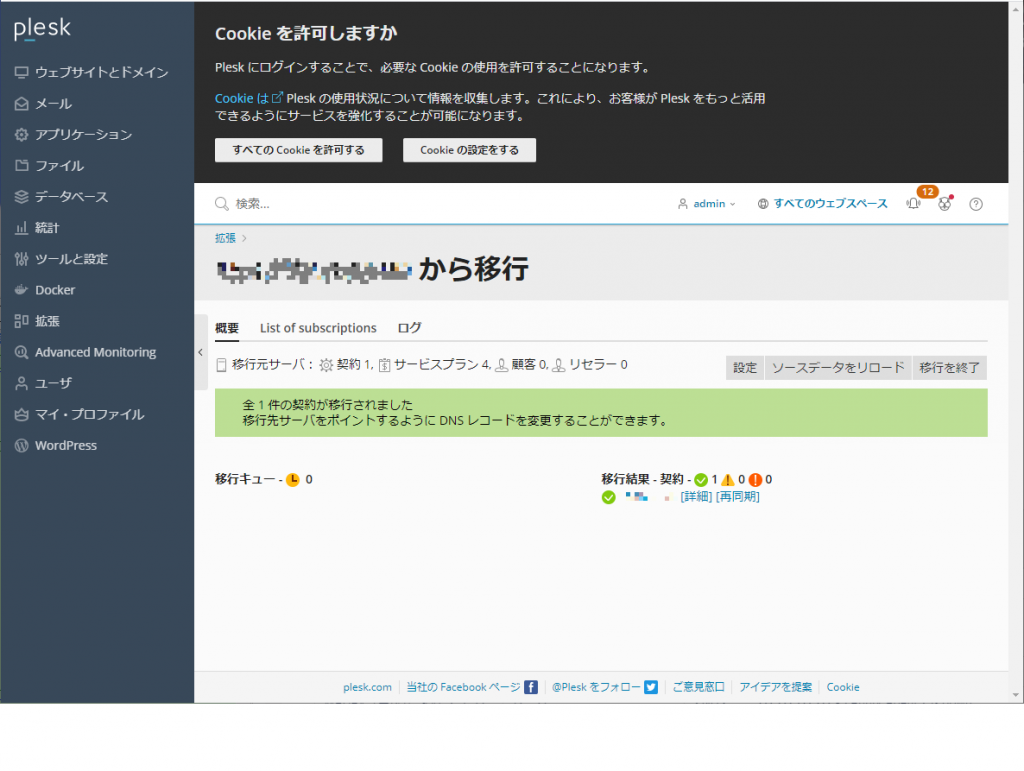Open アイデアを提案 footer link

pyautogui.click(x=776, y=687)
